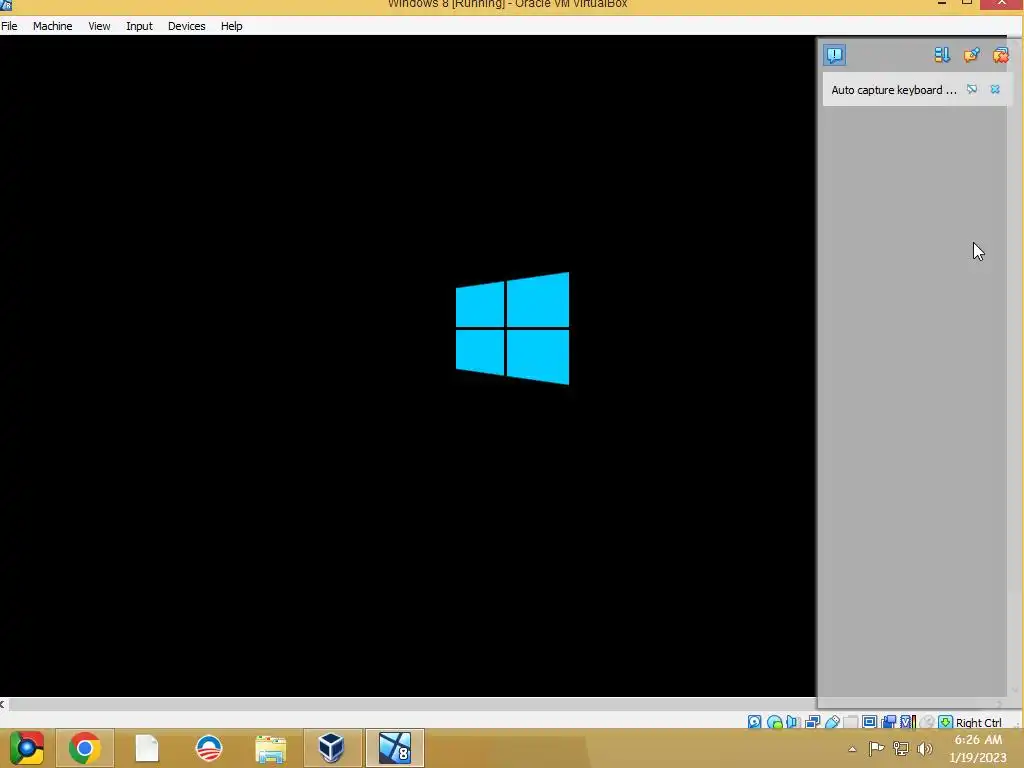Click the optical disc status icon
The height and width of the screenshot is (768, 1024).
[x=775, y=722]
